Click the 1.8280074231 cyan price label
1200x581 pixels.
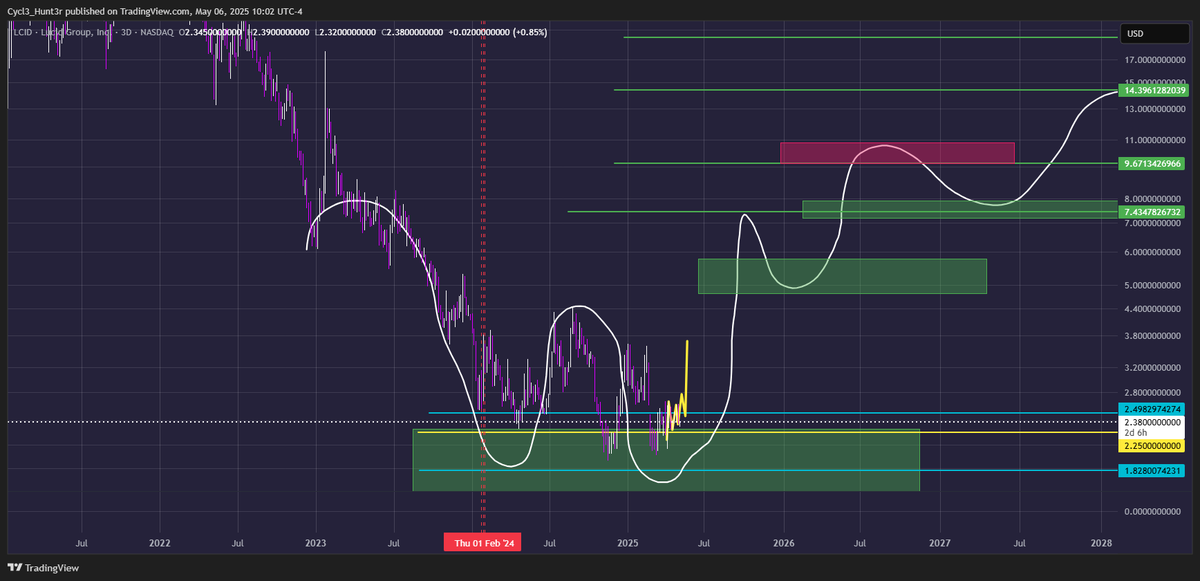pyautogui.click(x=1153, y=470)
